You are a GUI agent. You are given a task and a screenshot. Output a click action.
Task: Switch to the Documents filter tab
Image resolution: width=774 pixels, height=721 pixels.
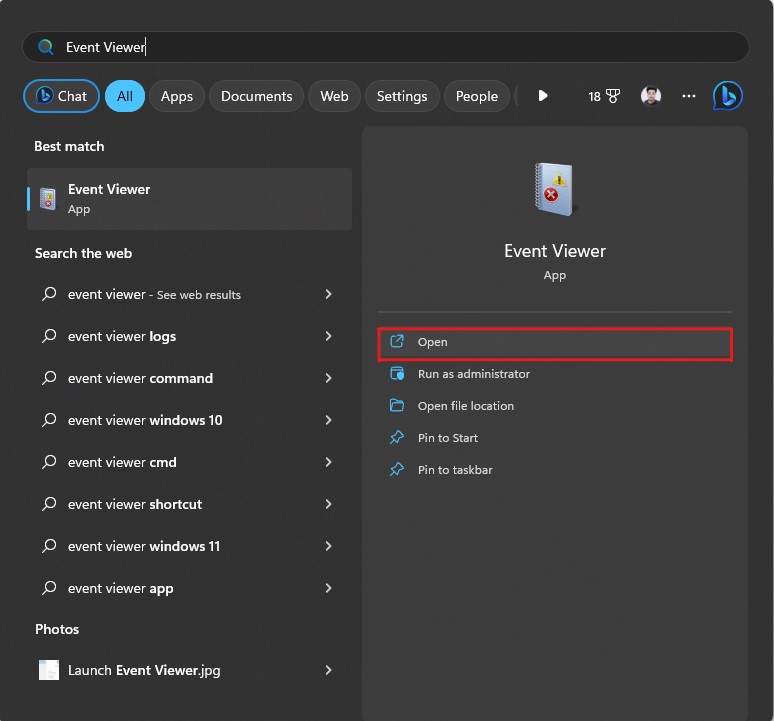point(256,96)
